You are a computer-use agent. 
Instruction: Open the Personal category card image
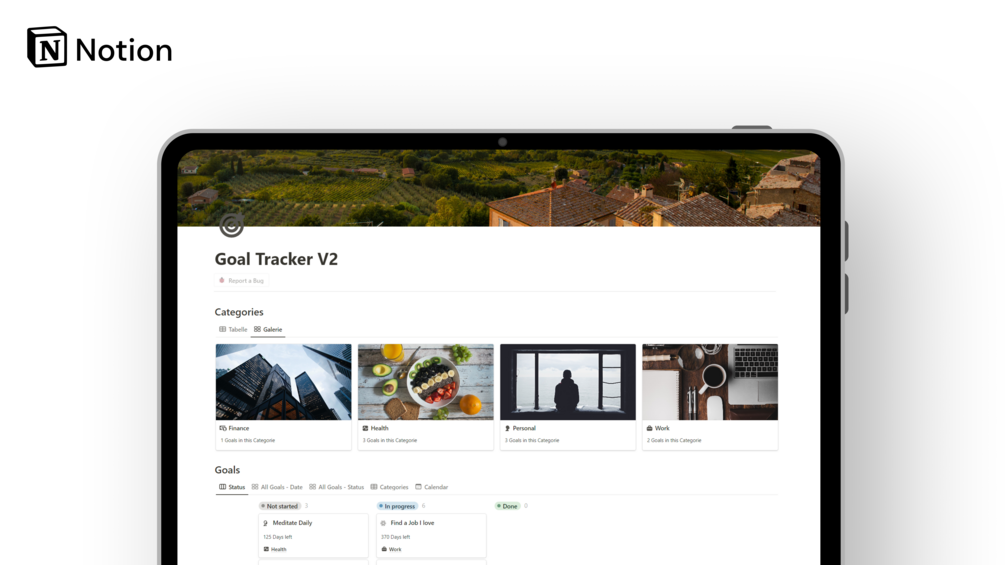point(568,382)
